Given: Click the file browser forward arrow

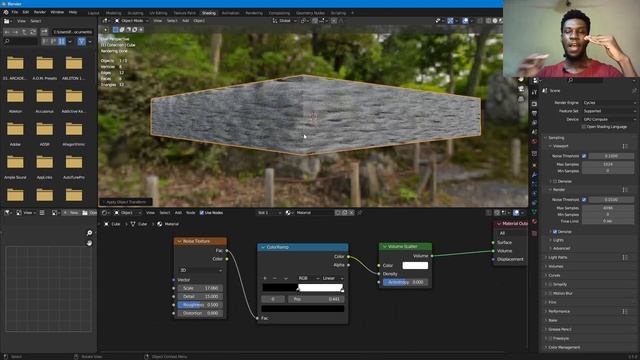Looking at the screenshot, I should pyautogui.click(x=16, y=31).
